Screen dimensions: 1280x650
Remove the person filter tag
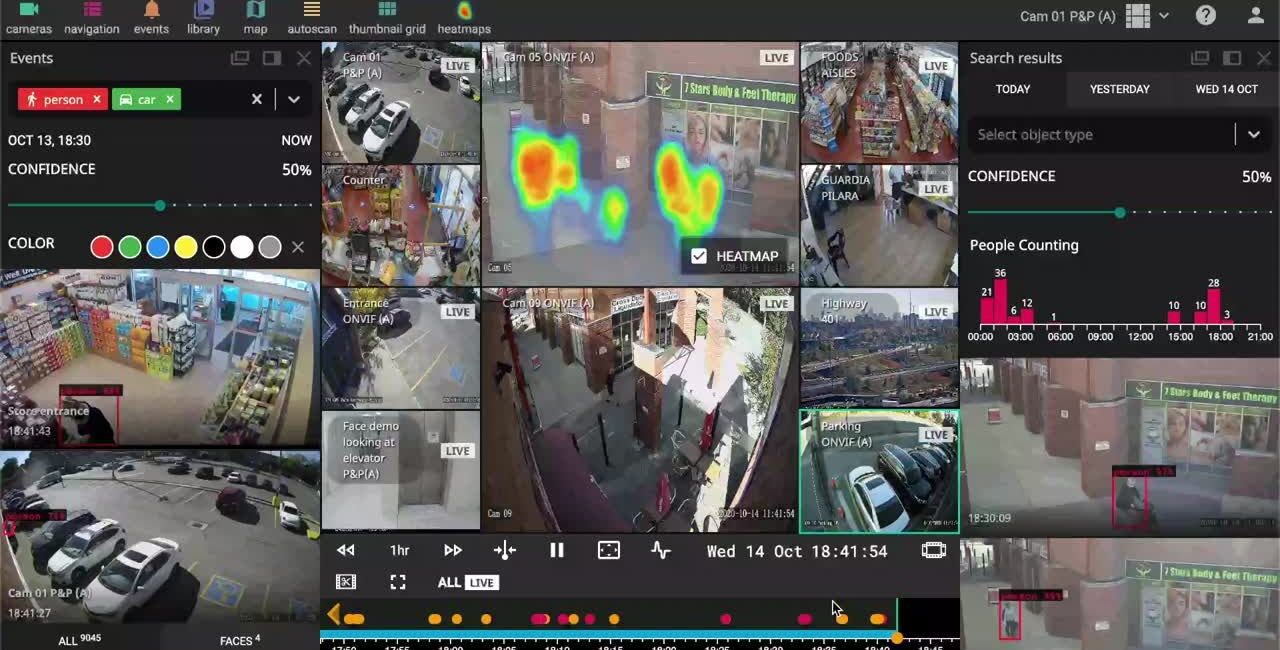(97, 99)
